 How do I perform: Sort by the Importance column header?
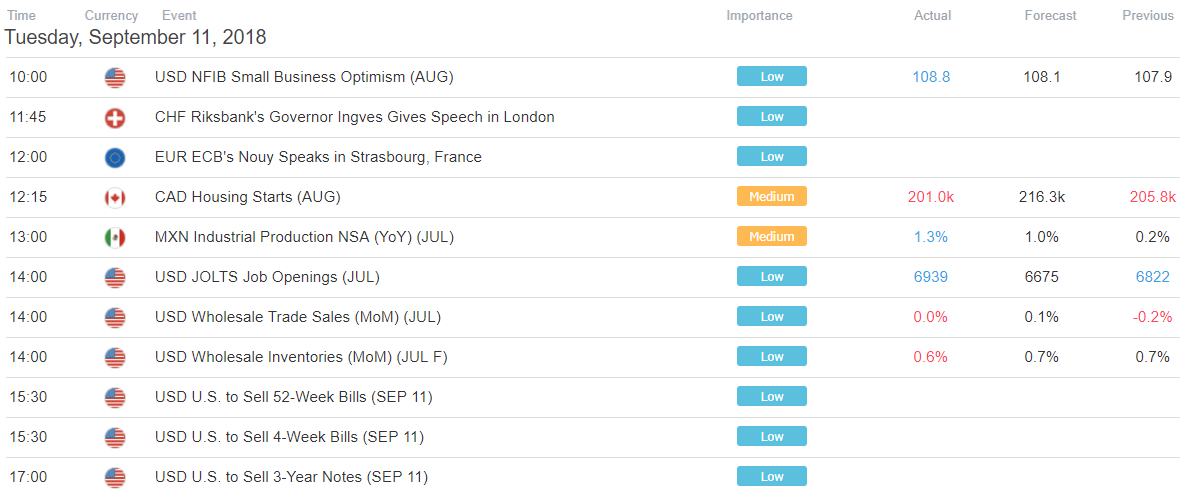tap(759, 15)
